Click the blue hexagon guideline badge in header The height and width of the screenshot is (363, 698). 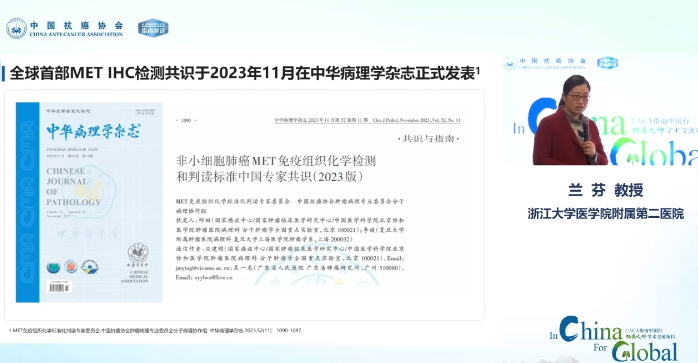[153, 29]
